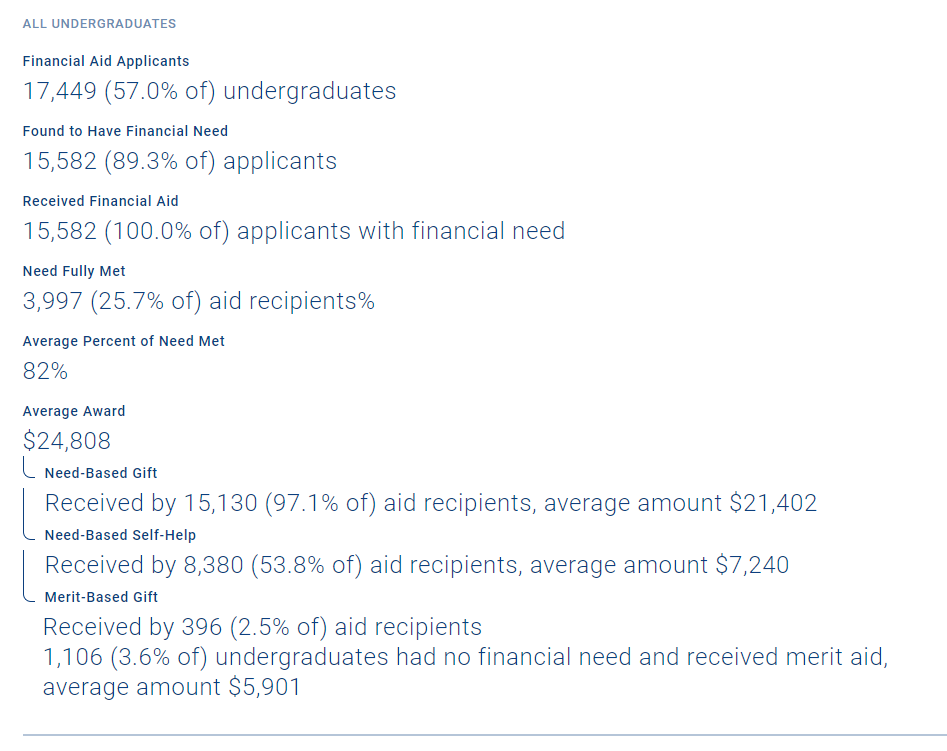947x751 pixels.
Task: Select the Received by 396 (2.5% of) line
Action: (x=262, y=627)
